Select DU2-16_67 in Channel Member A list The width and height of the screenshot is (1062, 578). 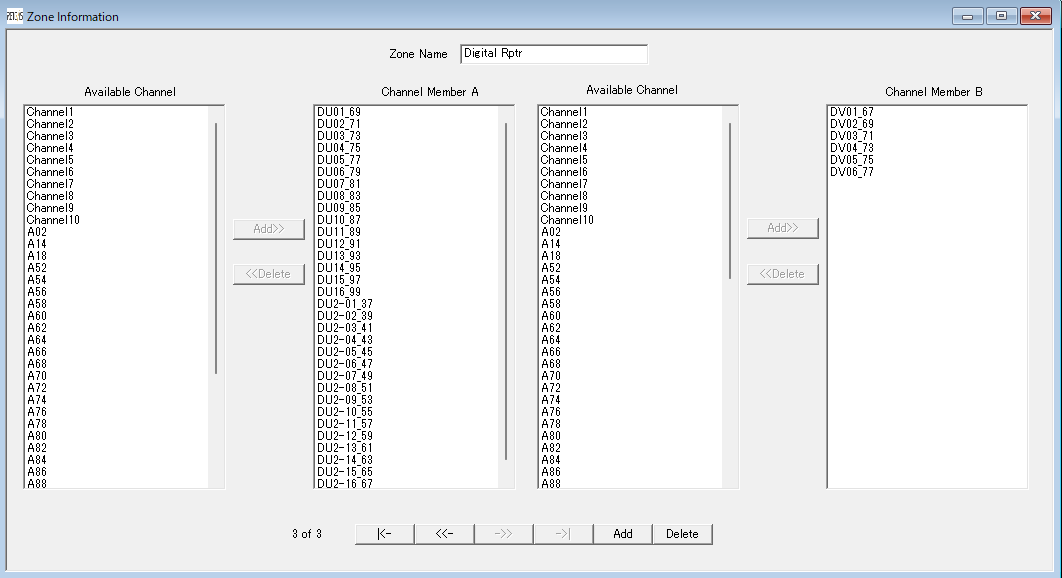click(345, 484)
